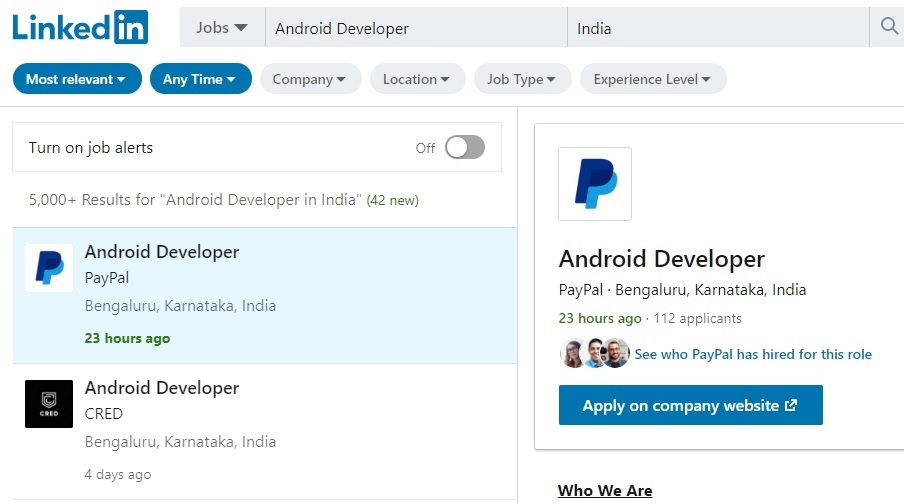Screen dimensions: 904x504
Task: Click the India location search field
Action: click(x=717, y=28)
